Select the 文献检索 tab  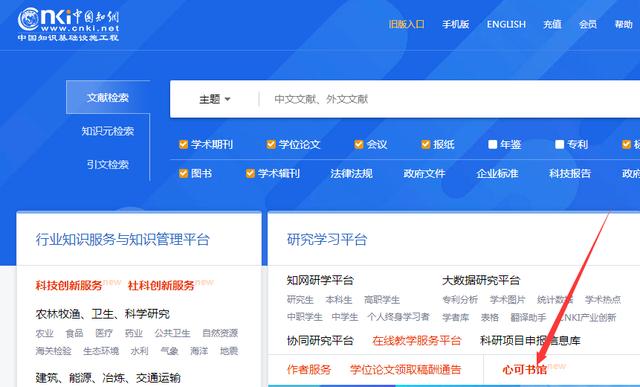[x=108, y=97]
